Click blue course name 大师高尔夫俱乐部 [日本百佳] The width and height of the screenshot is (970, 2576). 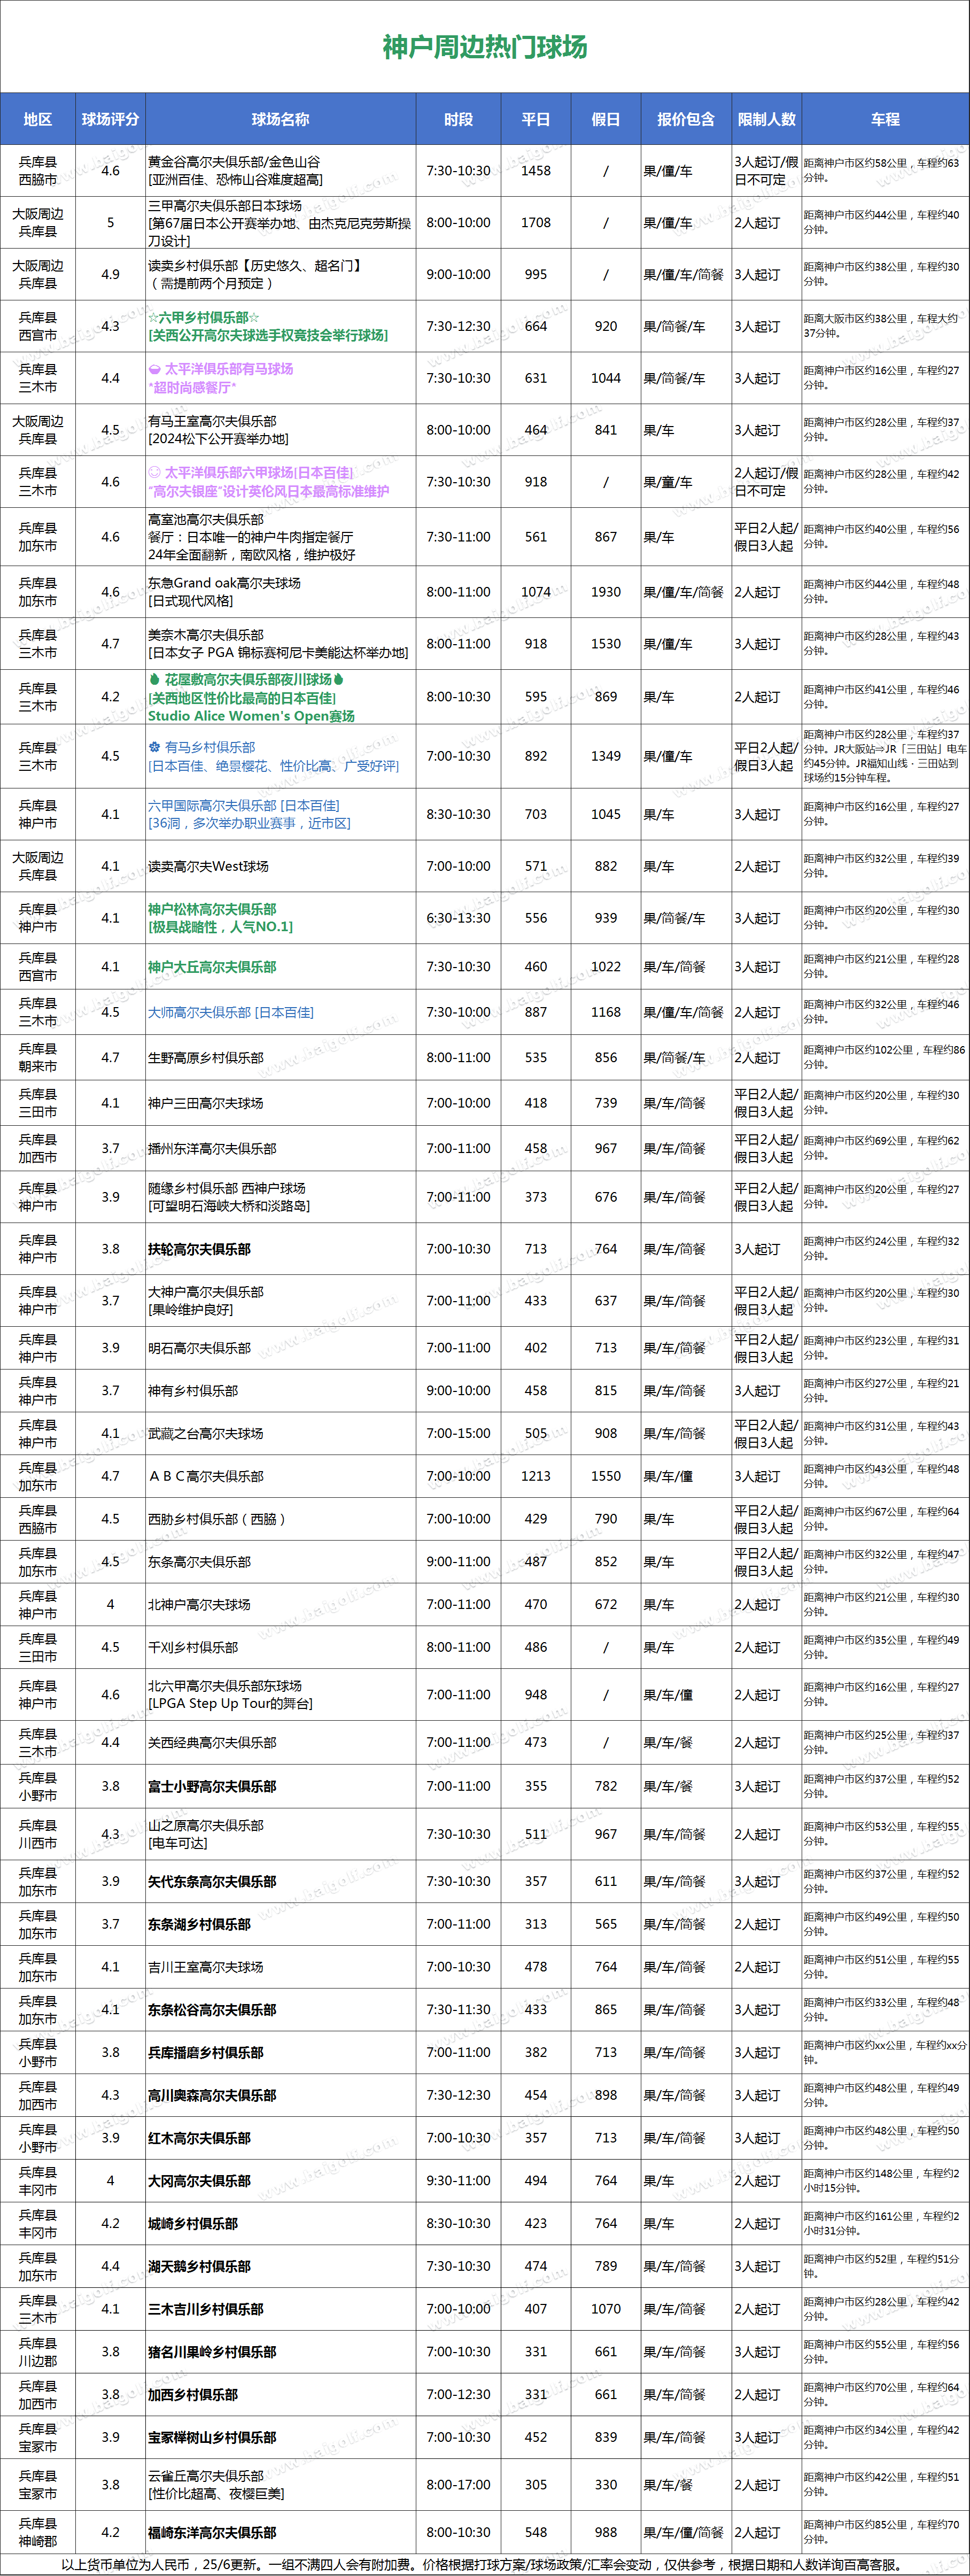click(x=231, y=1013)
